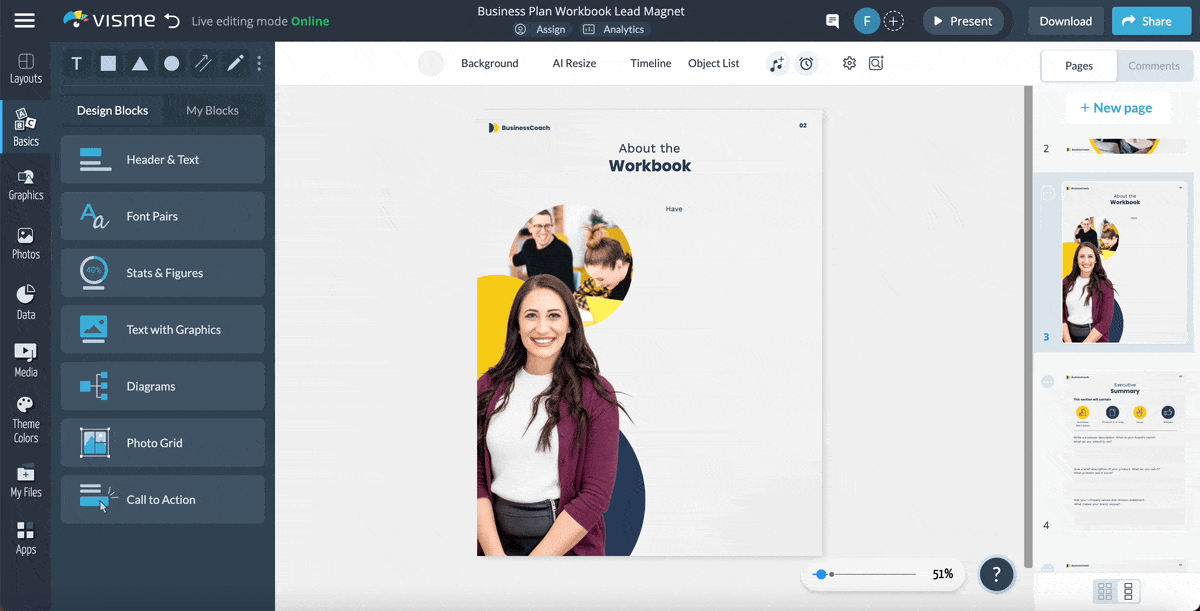Open the add audio icon
Viewport: 1200px width, 611px height.
pos(778,63)
